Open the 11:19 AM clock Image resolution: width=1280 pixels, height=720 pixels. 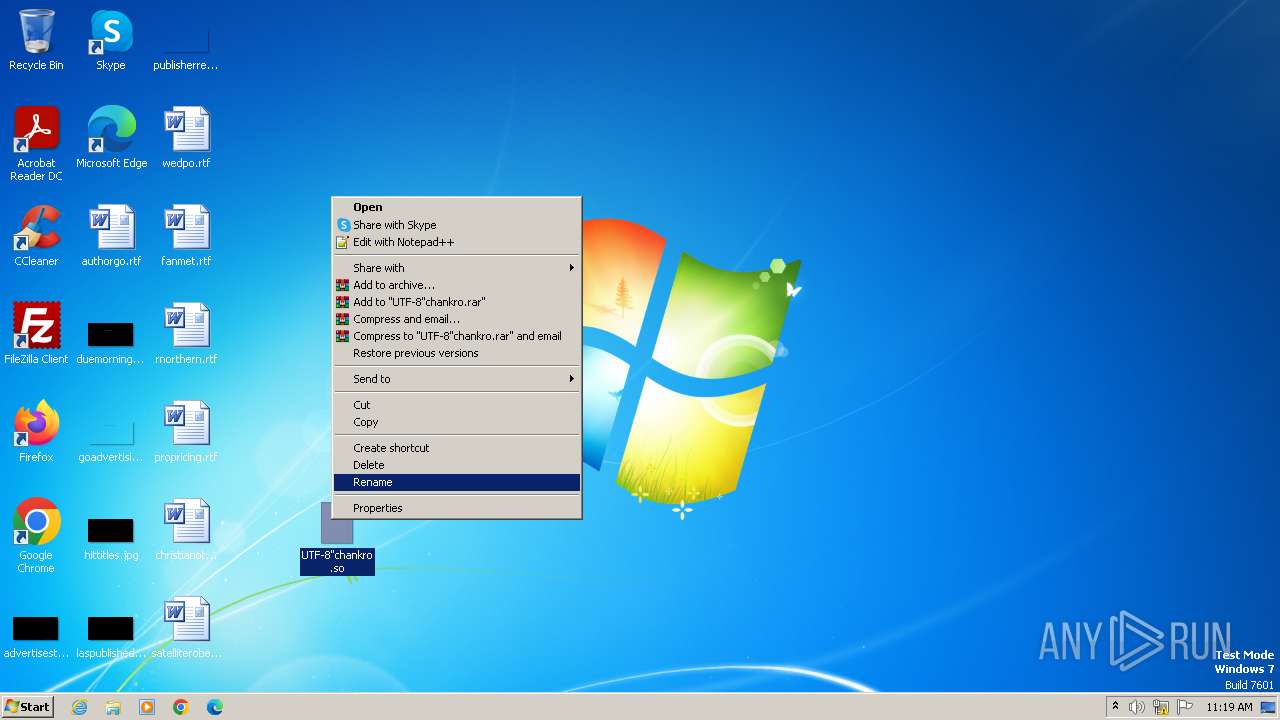1229,707
